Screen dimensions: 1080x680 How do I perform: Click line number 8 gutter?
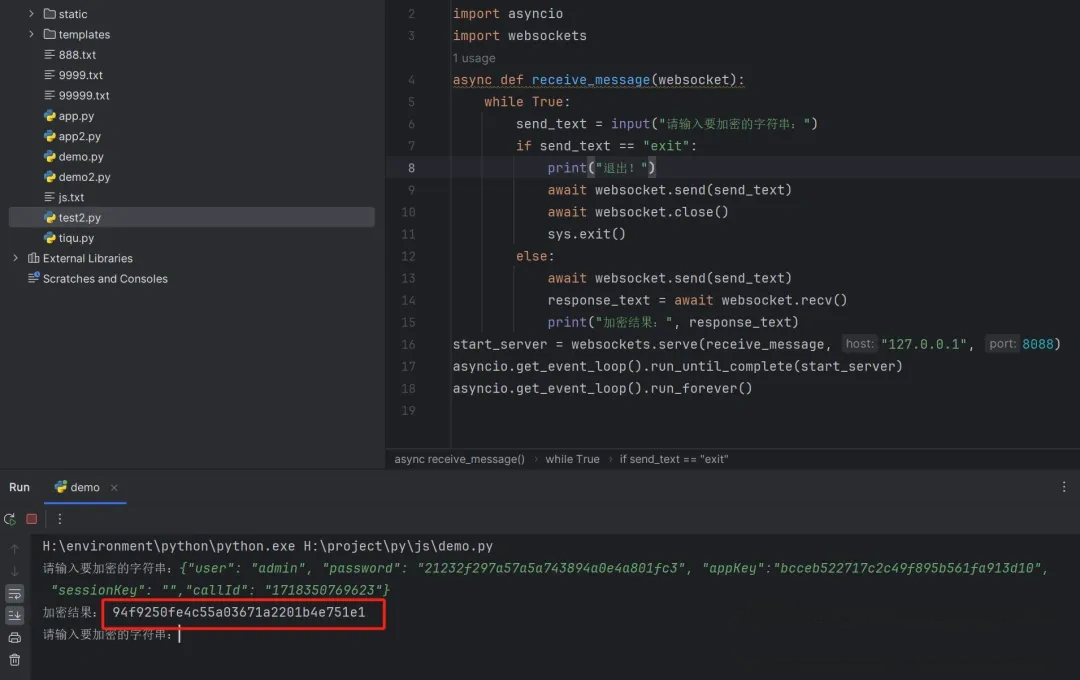tap(411, 167)
